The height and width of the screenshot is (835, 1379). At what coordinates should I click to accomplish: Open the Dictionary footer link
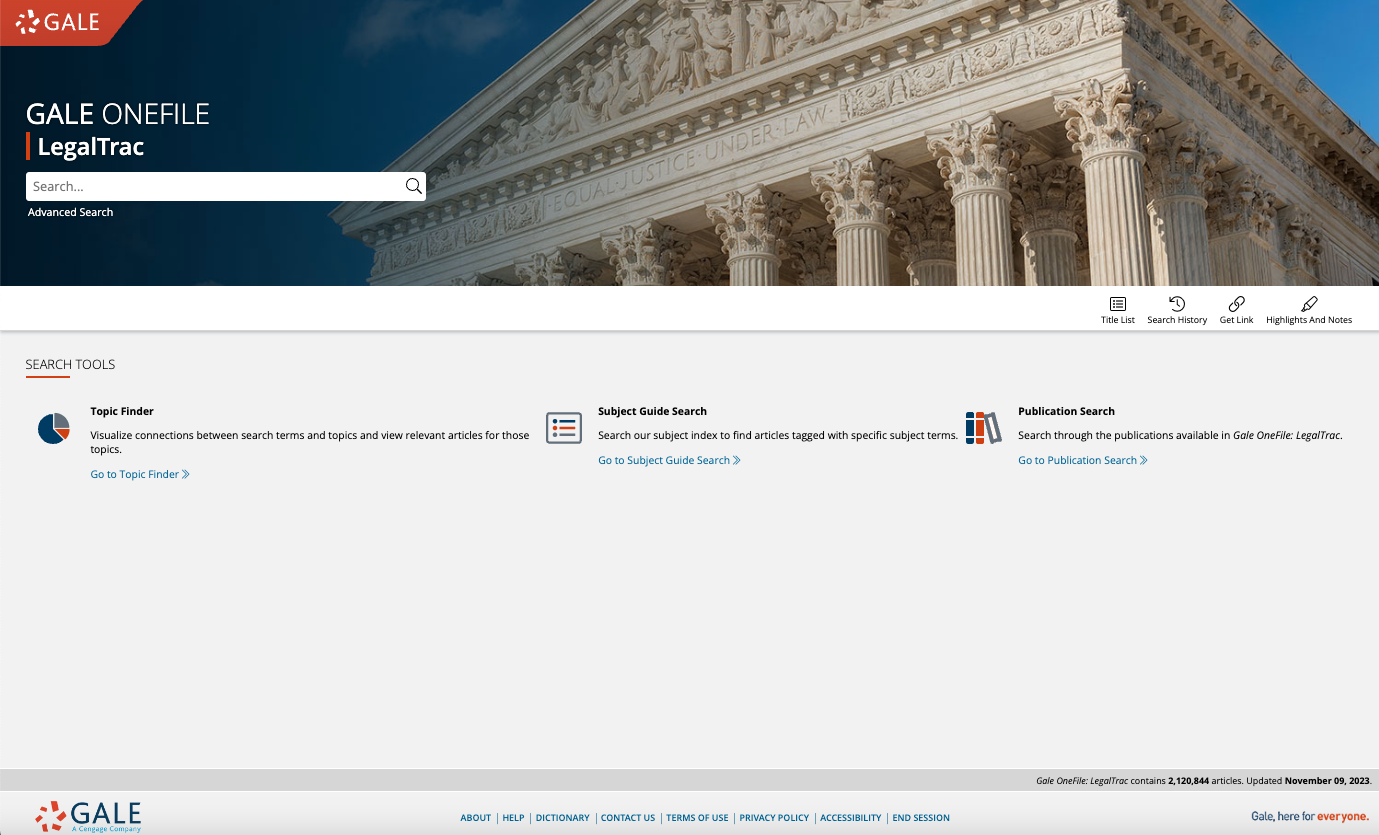(563, 818)
